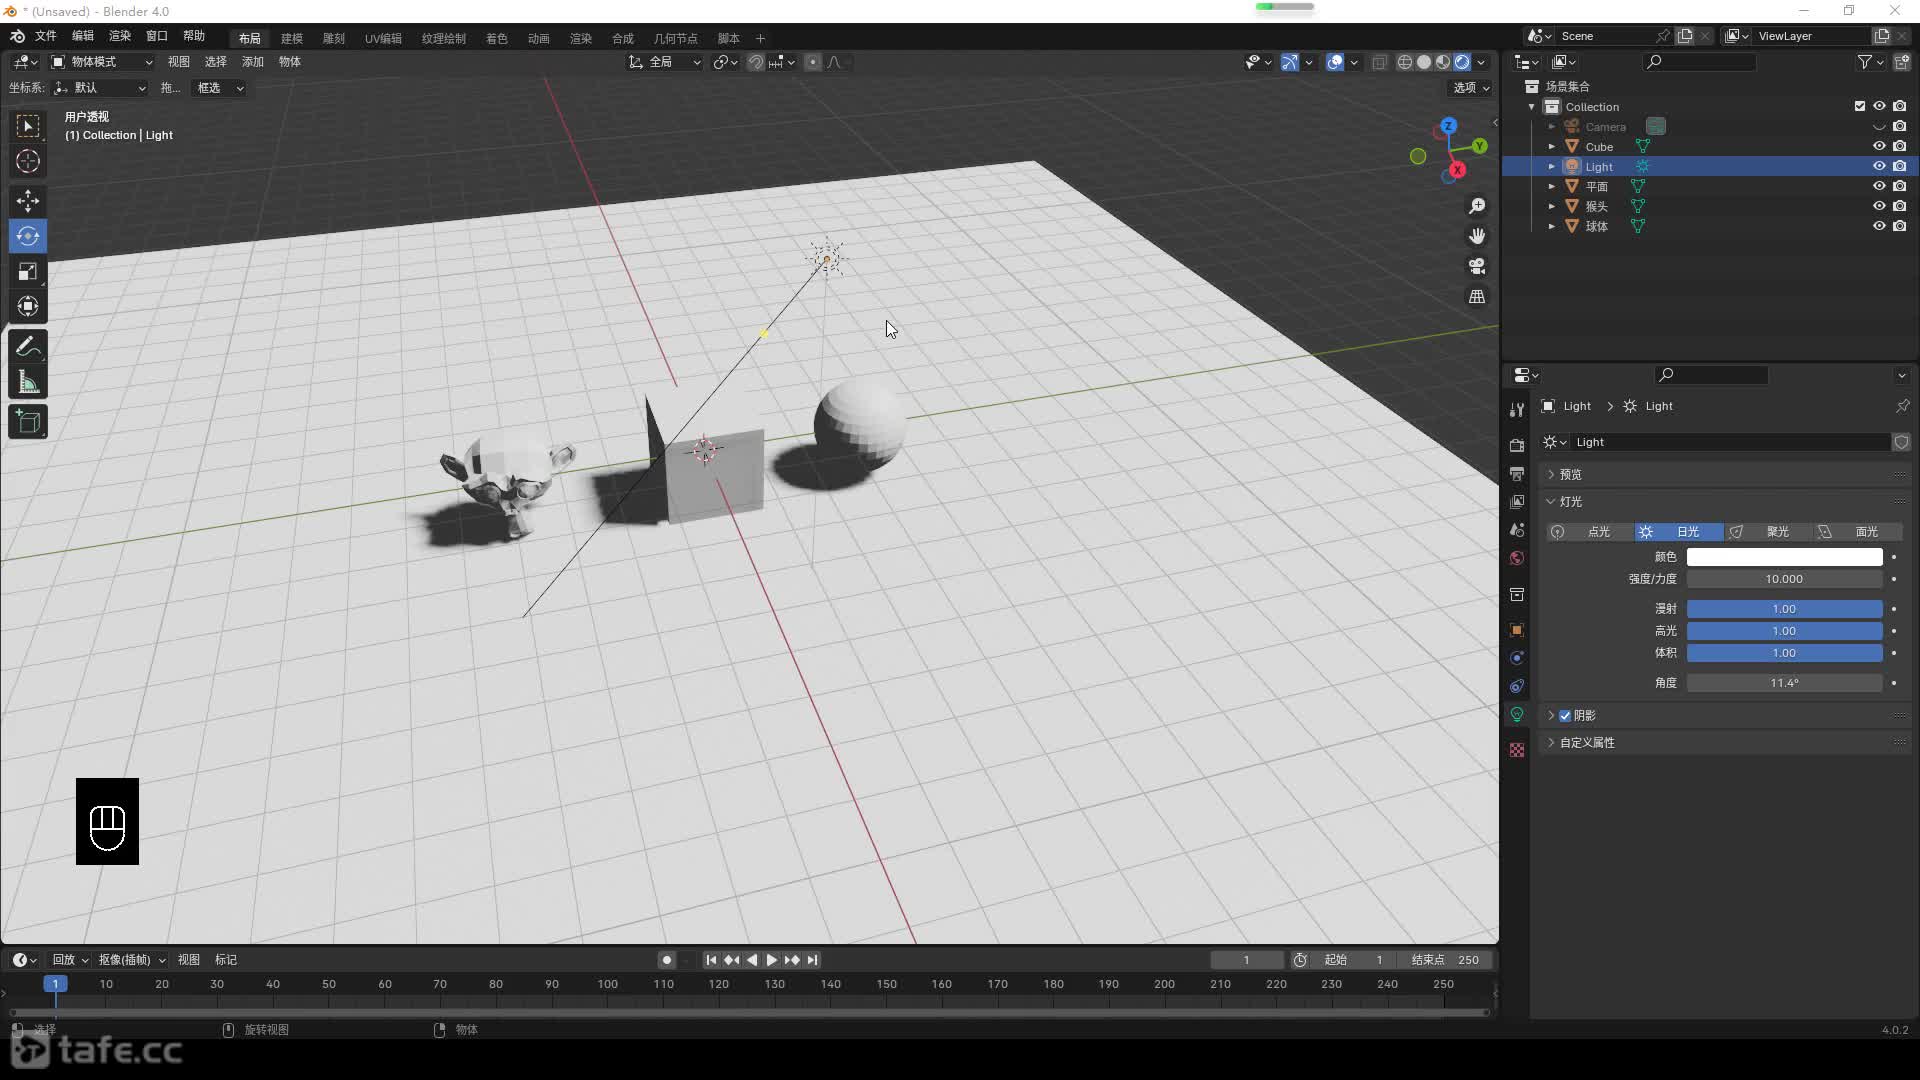Hide the 平面 object in viewport
1920x1080 pixels.
tap(1879, 186)
